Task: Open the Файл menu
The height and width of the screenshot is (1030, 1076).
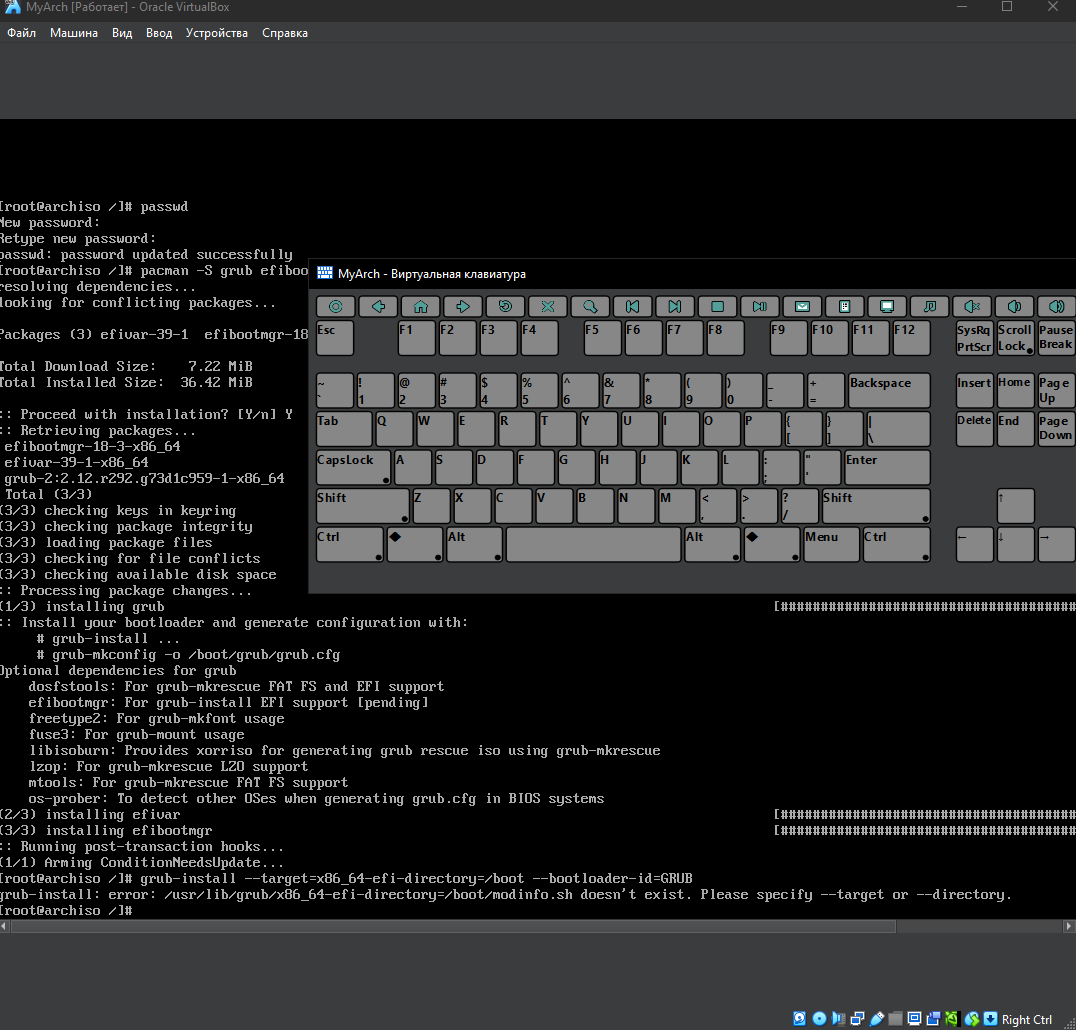Action: 21,33
